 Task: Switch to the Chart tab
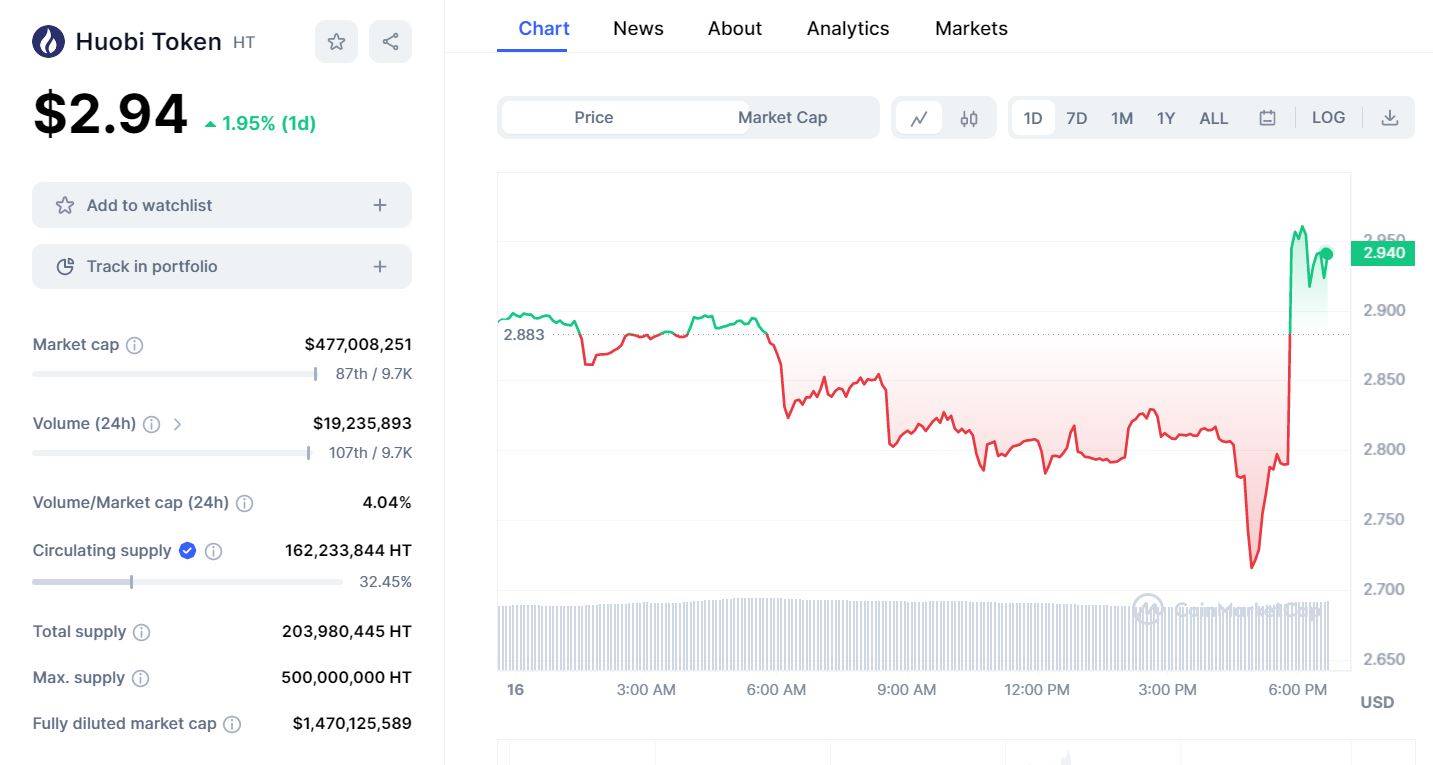point(544,28)
